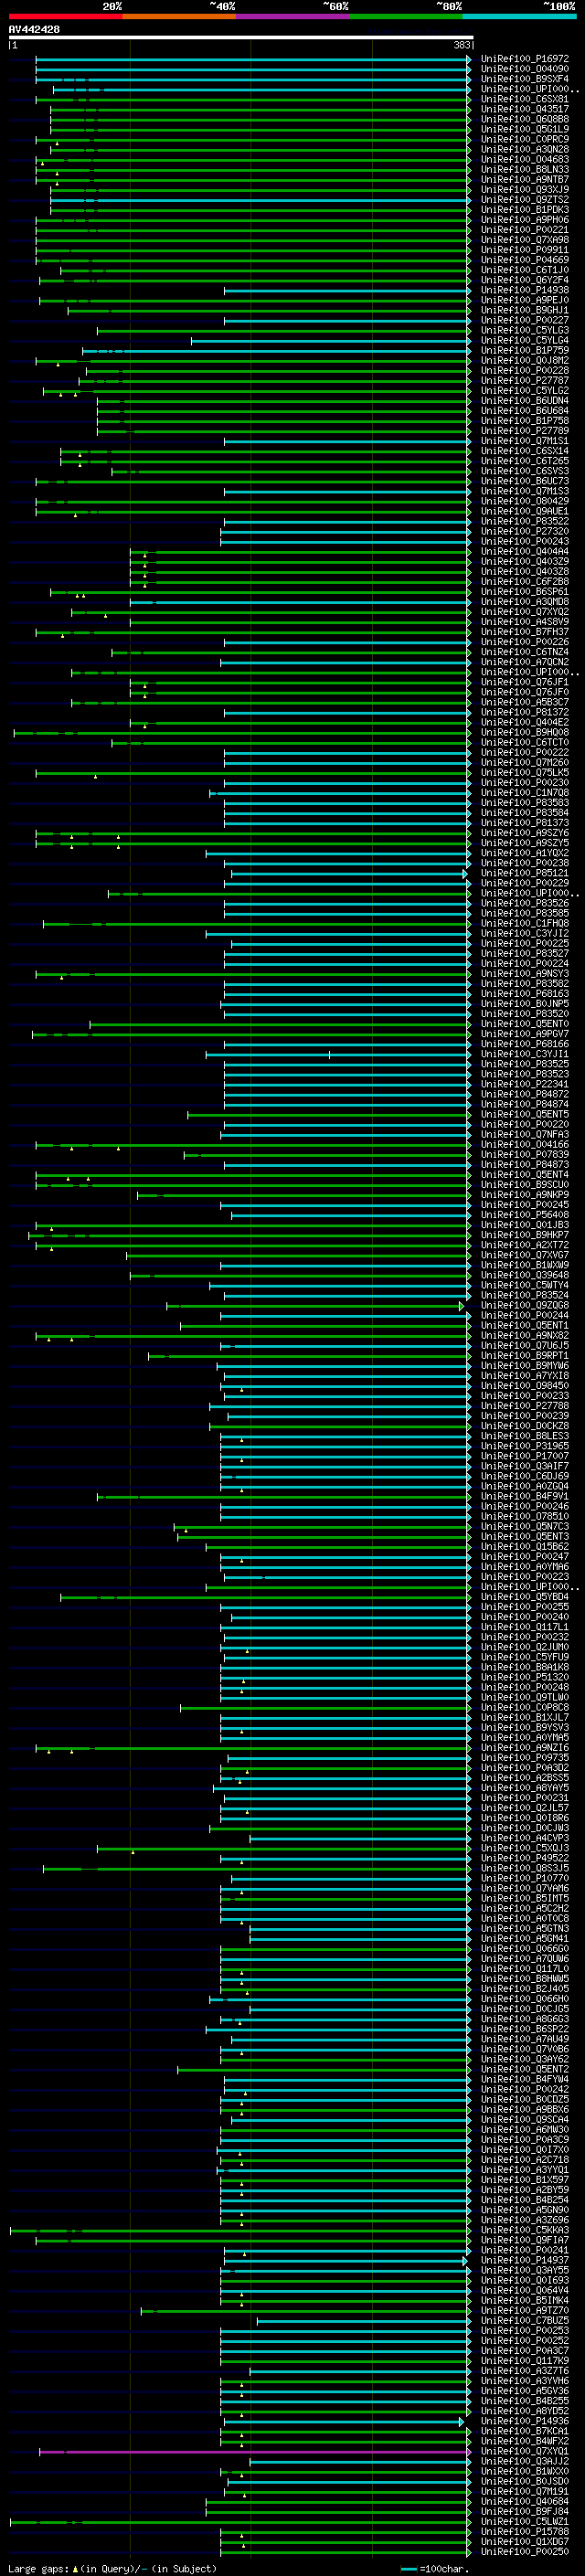Open hit UniRef100_Q43517
Viewport: 585px width, 2576px height.
(x=524, y=109)
